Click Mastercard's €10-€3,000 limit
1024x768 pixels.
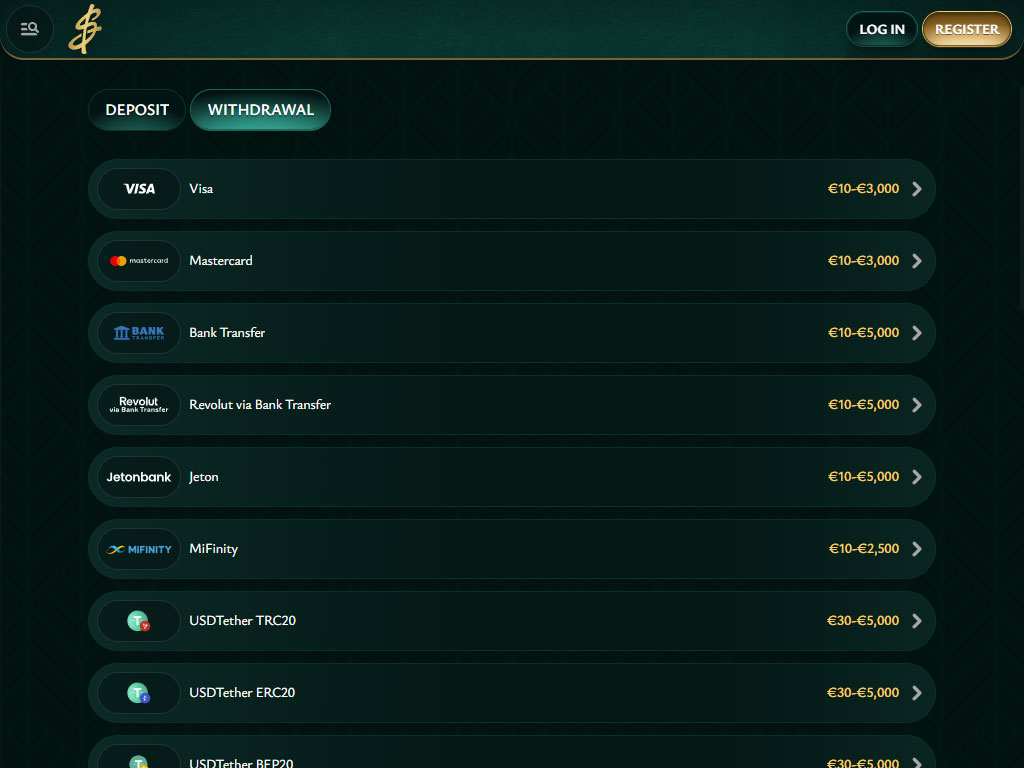863,261
